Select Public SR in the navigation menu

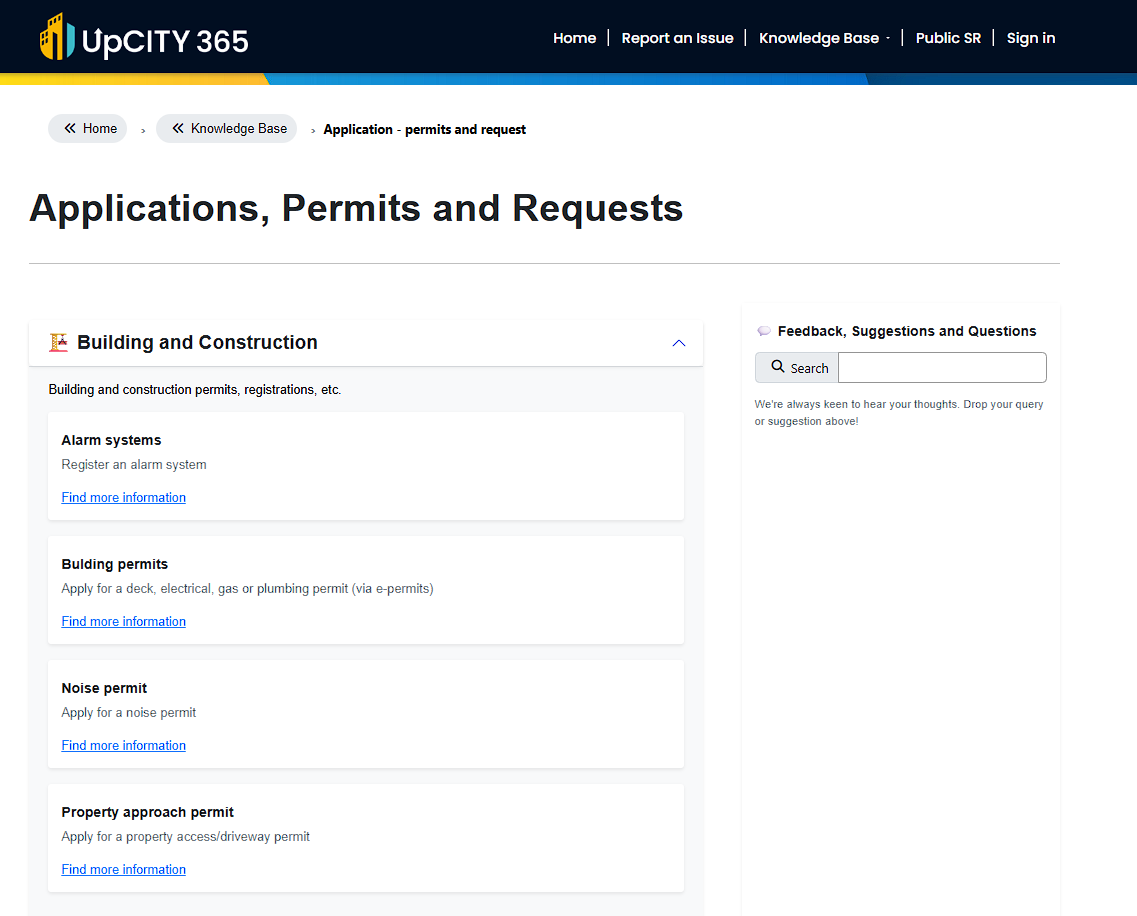pos(948,37)
